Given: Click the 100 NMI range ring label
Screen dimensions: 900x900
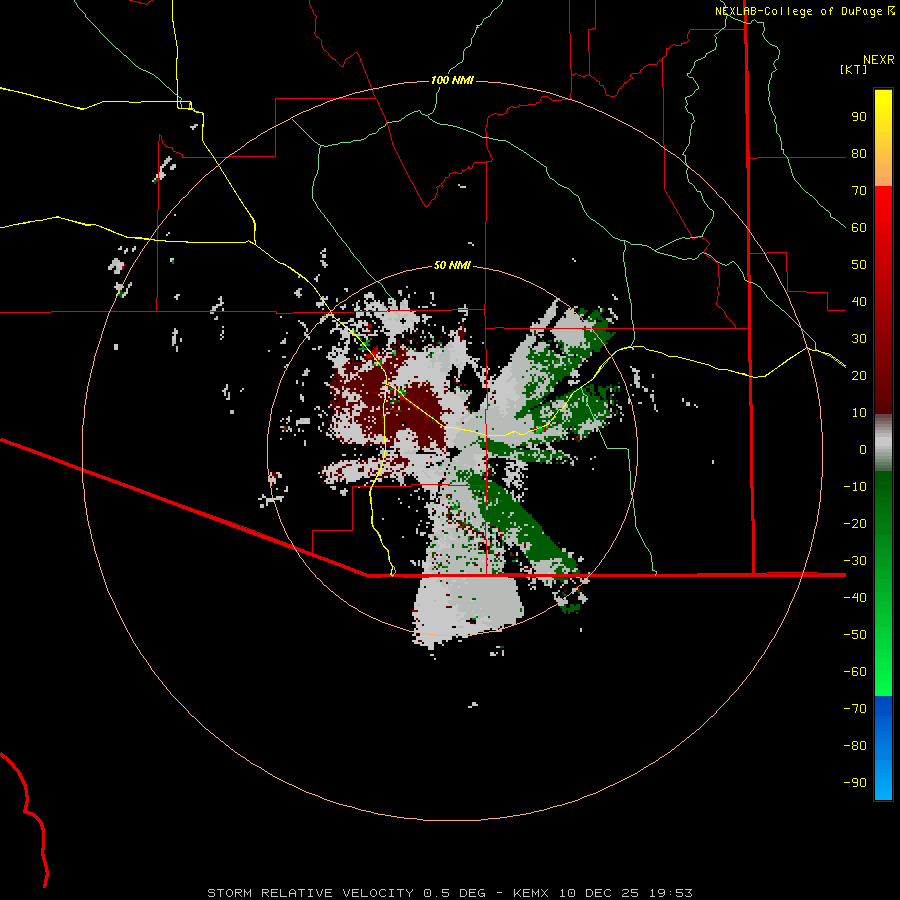Looking at the screenshot, I should coord(452,80).
